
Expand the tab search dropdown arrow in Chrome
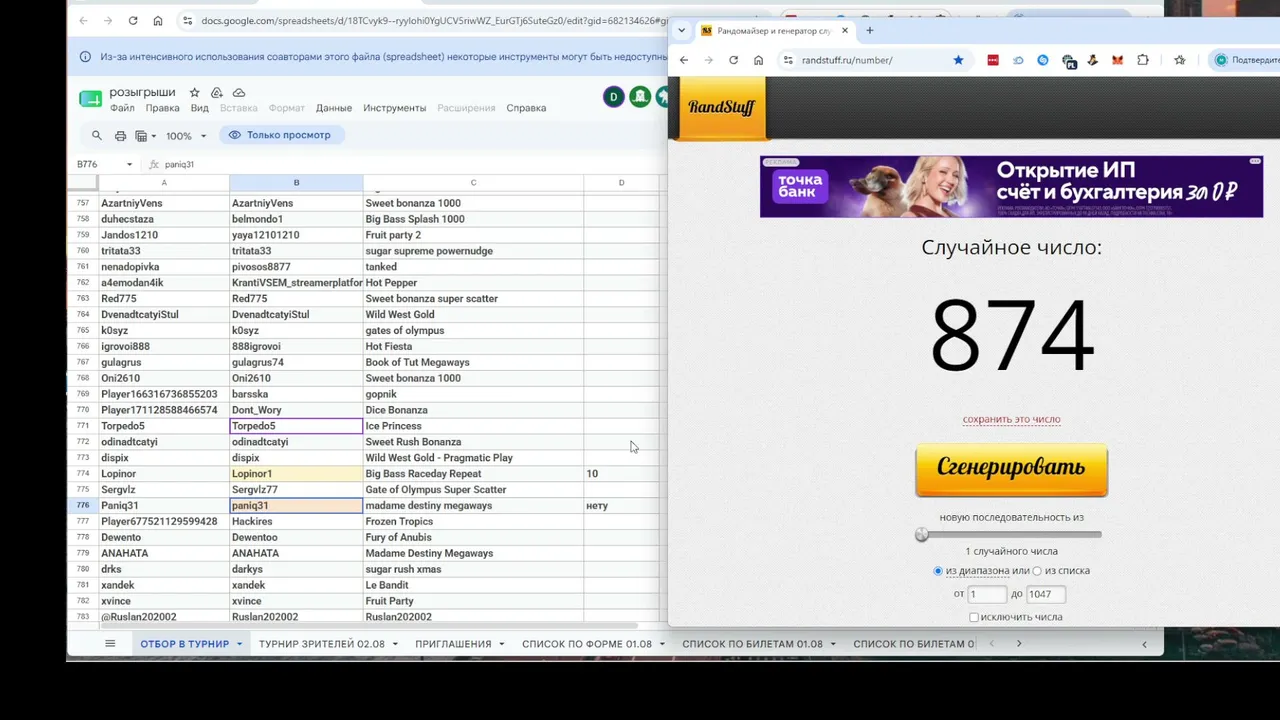click(x=682, y=31)
